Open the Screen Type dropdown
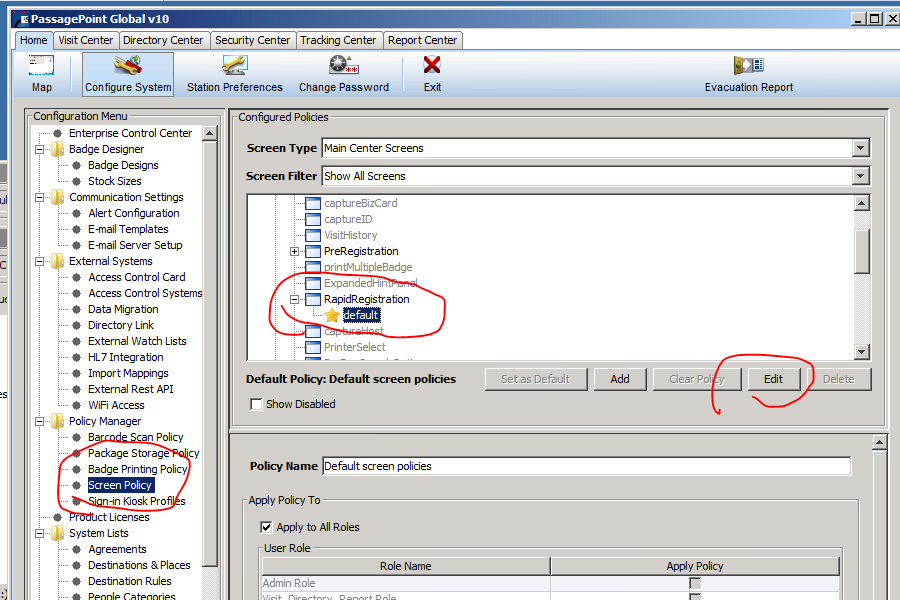This screenshot has height=600, width=900. click(x=860, y=148)
